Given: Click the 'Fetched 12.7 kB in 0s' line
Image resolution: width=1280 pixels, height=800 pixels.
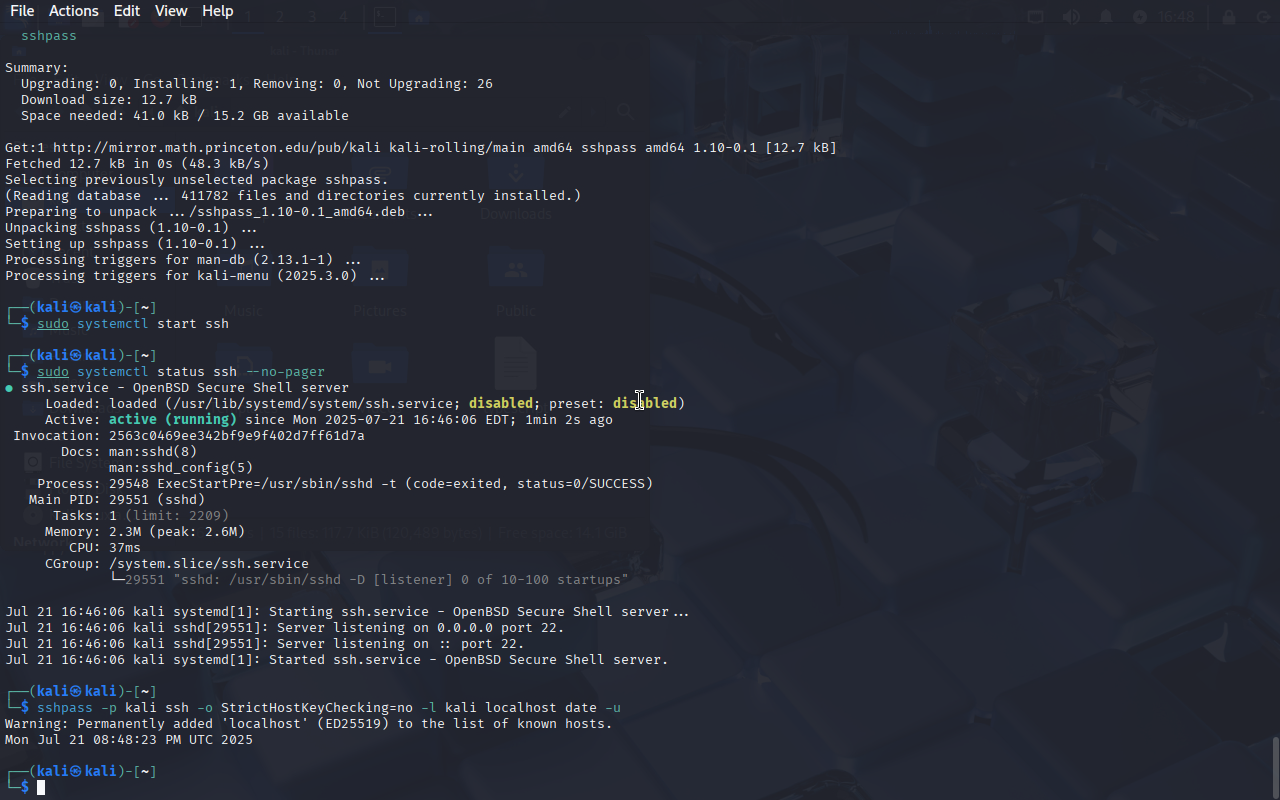Looking at the screenshot, I should coord(137,164).
